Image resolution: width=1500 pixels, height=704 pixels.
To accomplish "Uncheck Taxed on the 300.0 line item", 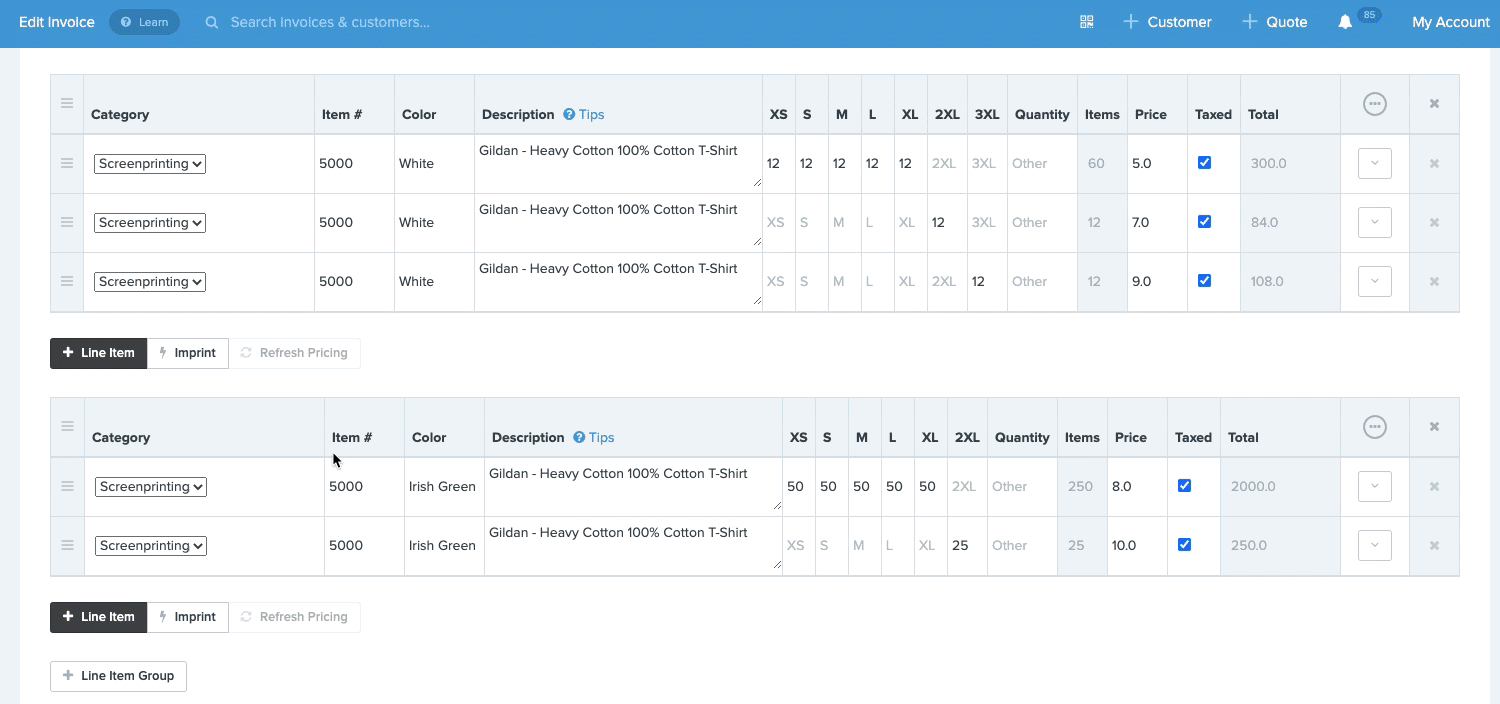I will 1204,163.
